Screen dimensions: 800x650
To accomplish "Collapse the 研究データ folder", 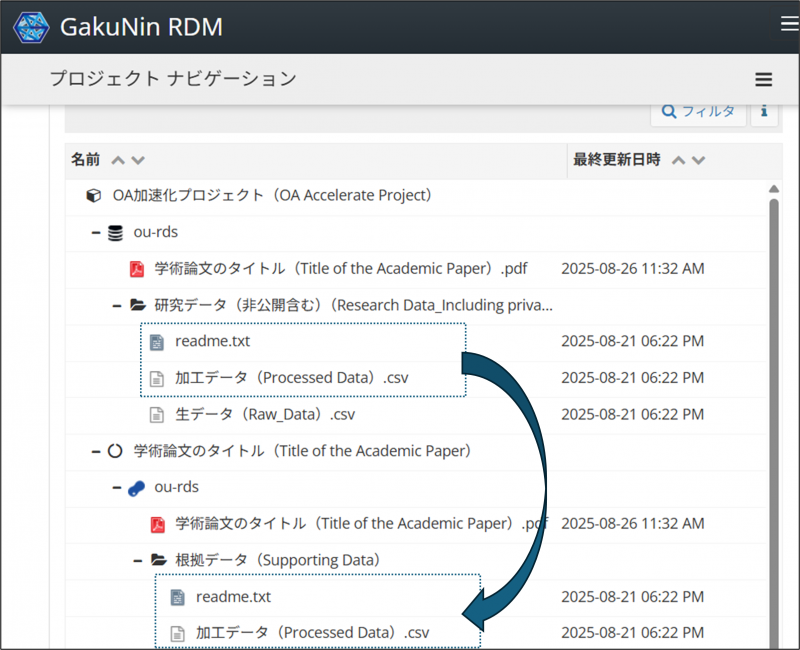I will click(117, 305).
